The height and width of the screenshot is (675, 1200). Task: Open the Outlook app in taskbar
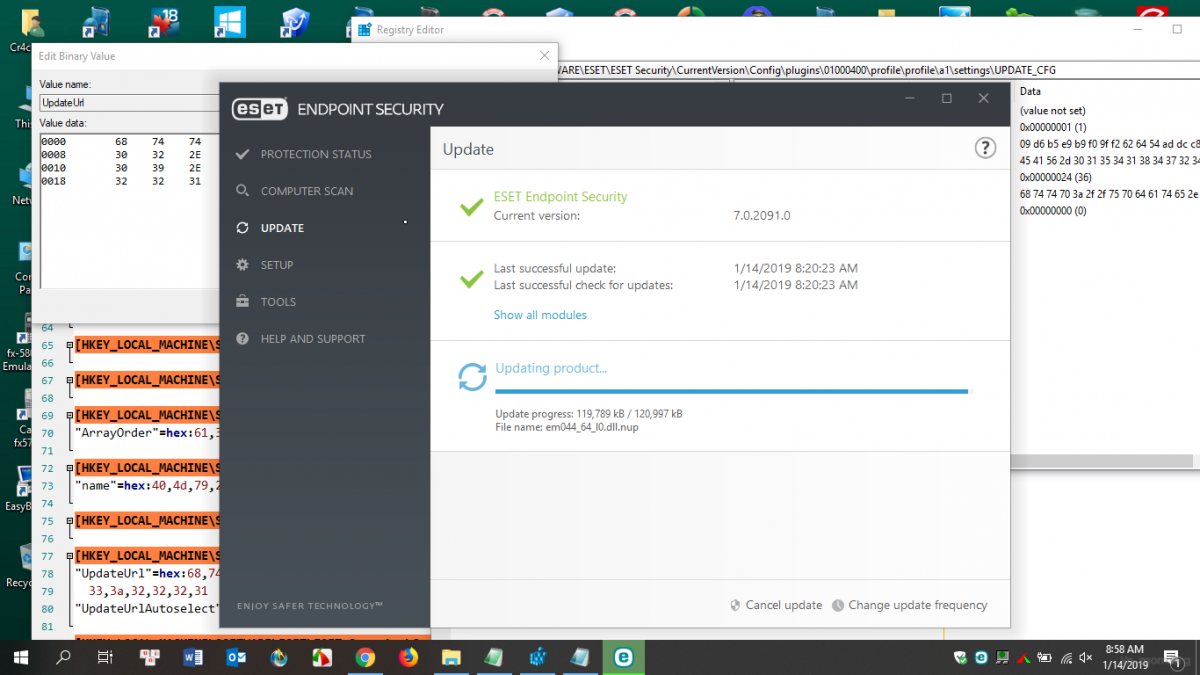coord(236,657)
